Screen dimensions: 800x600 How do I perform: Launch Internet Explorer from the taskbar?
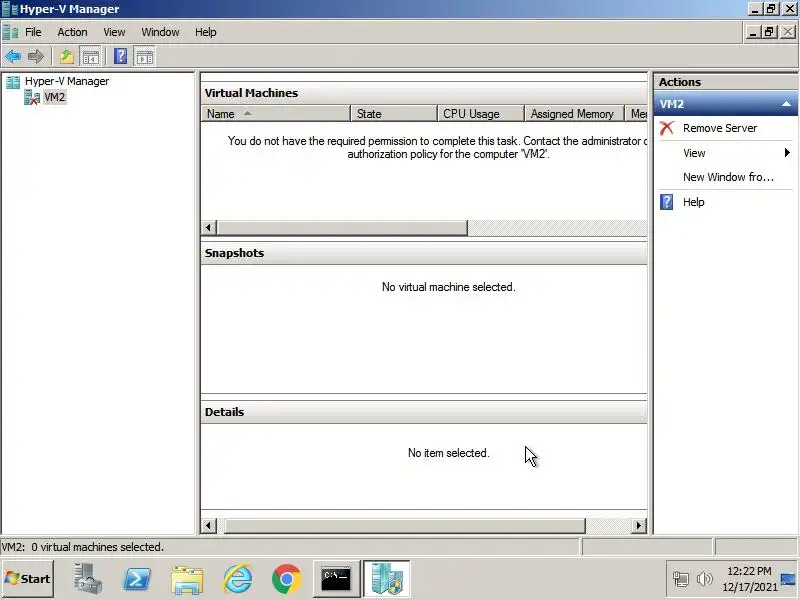click(x=237, y=579)
